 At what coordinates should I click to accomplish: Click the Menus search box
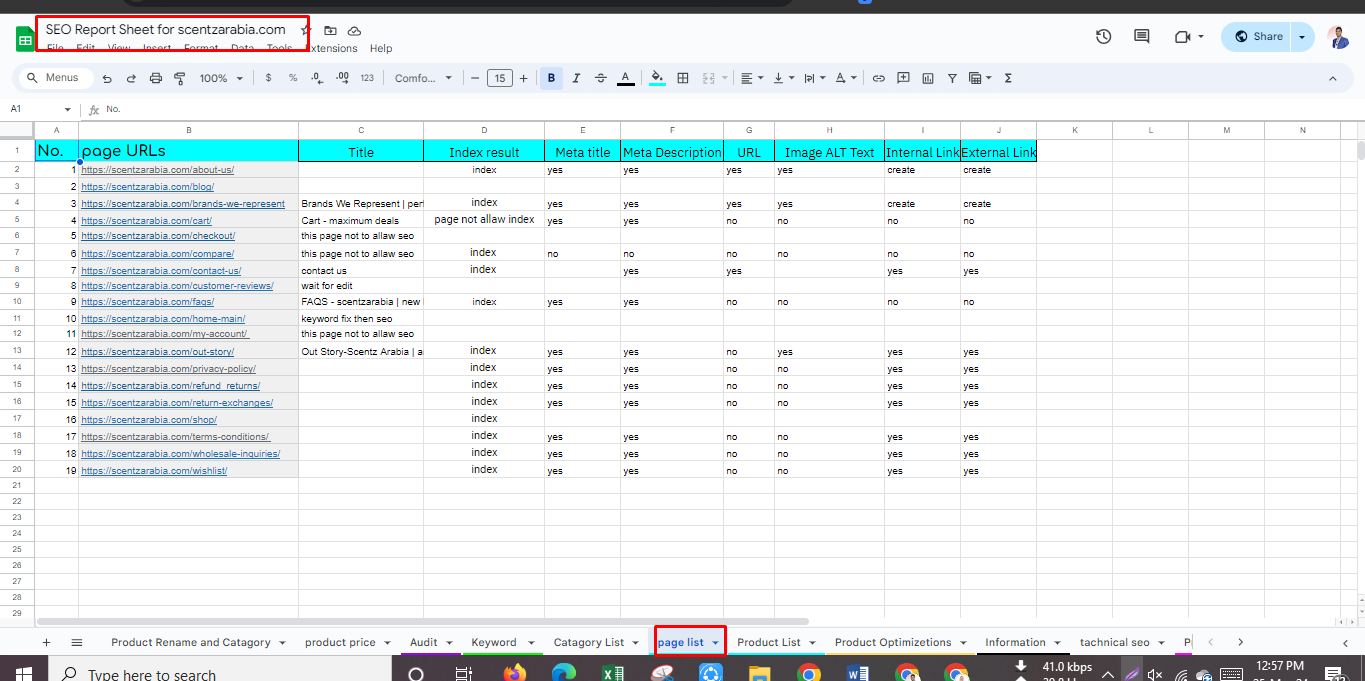click(55, 78)
